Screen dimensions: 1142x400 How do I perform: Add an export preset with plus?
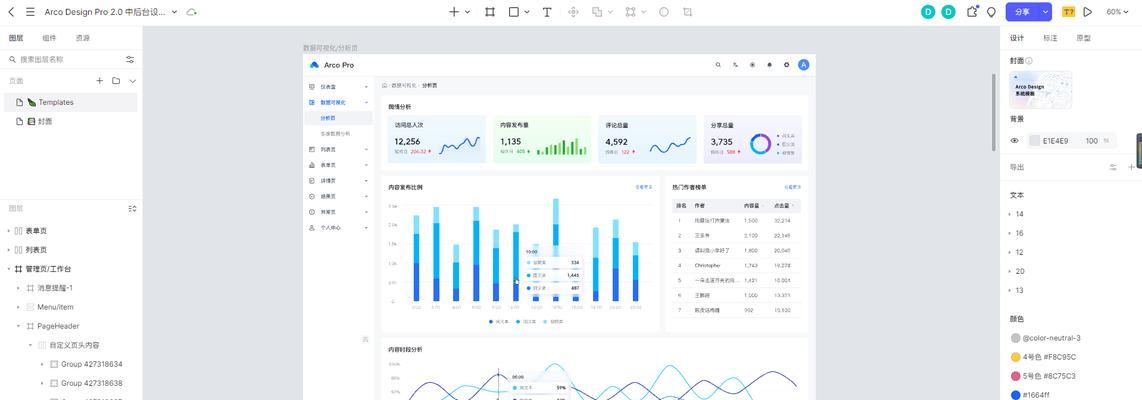[x=1131, y=168]
